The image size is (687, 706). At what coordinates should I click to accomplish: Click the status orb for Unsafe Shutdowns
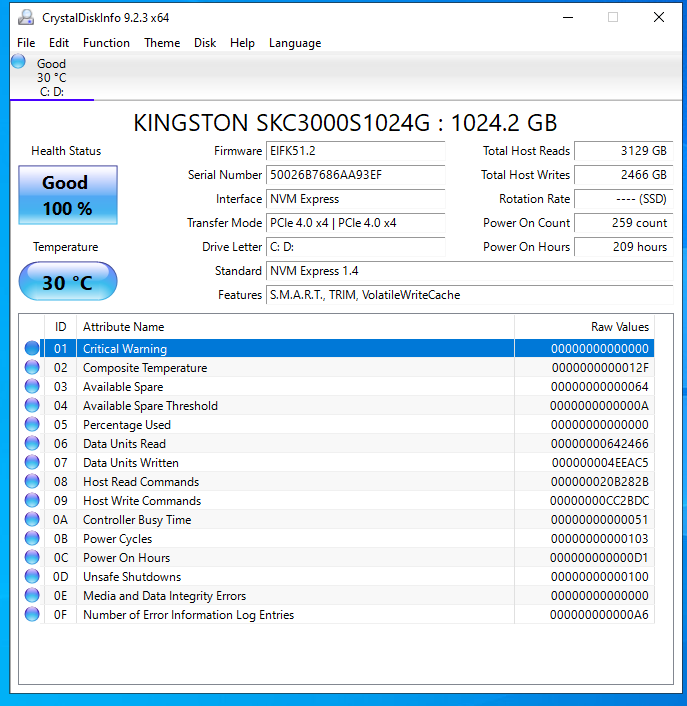32,576
